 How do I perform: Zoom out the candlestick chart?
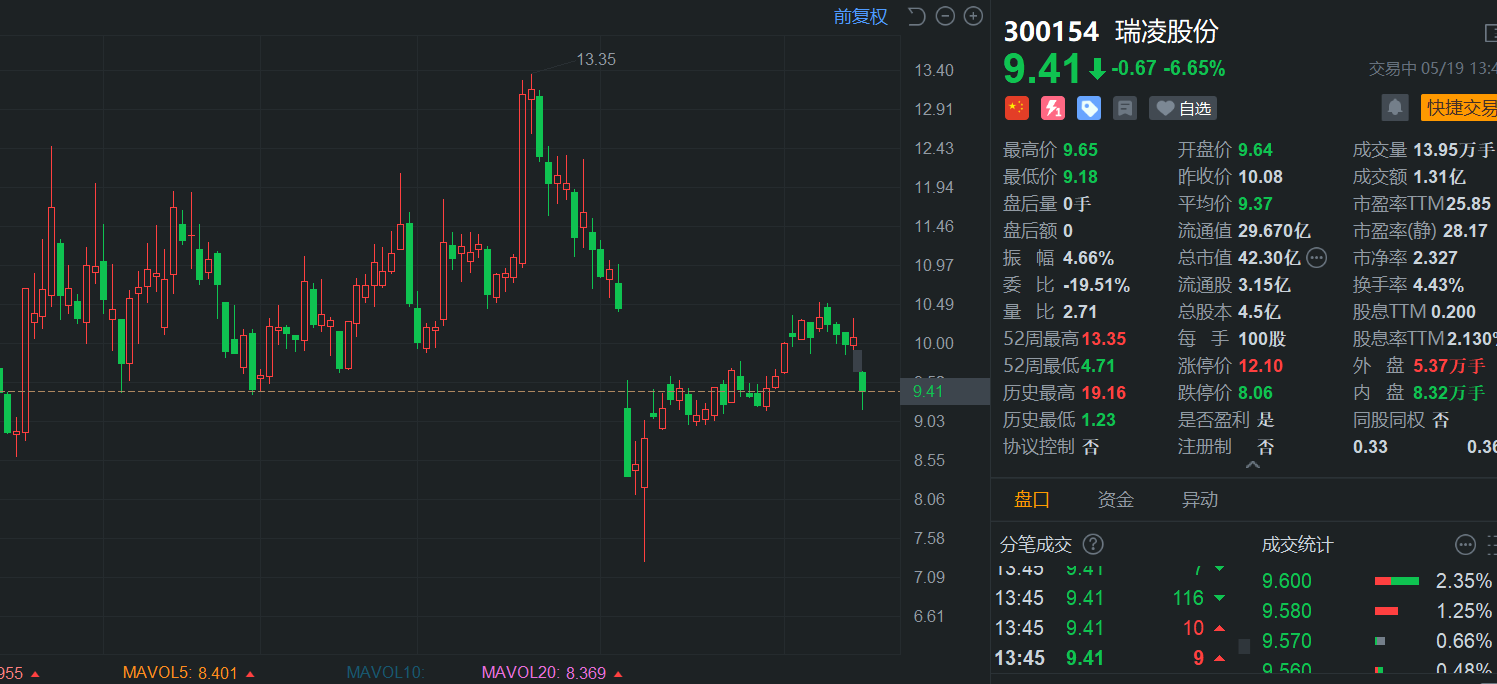tap(945, 16)
